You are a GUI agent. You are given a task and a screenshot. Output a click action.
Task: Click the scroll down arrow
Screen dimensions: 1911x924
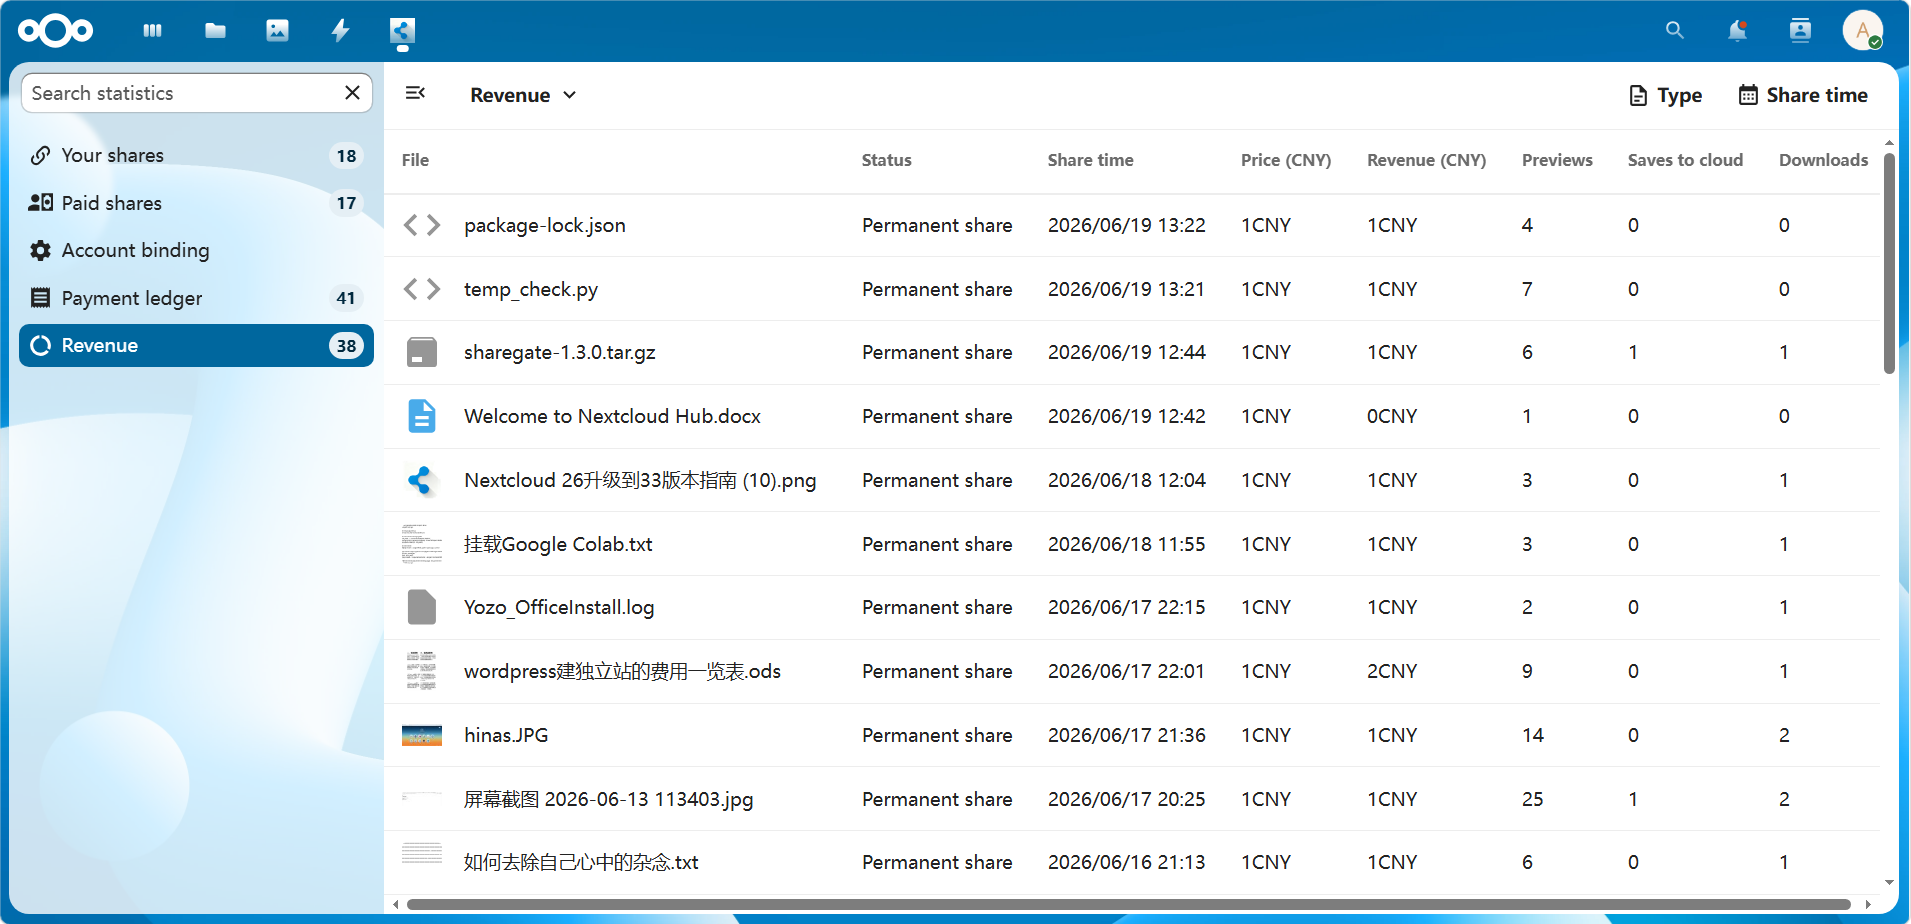pyautogui.click(x=1889, y=882)
